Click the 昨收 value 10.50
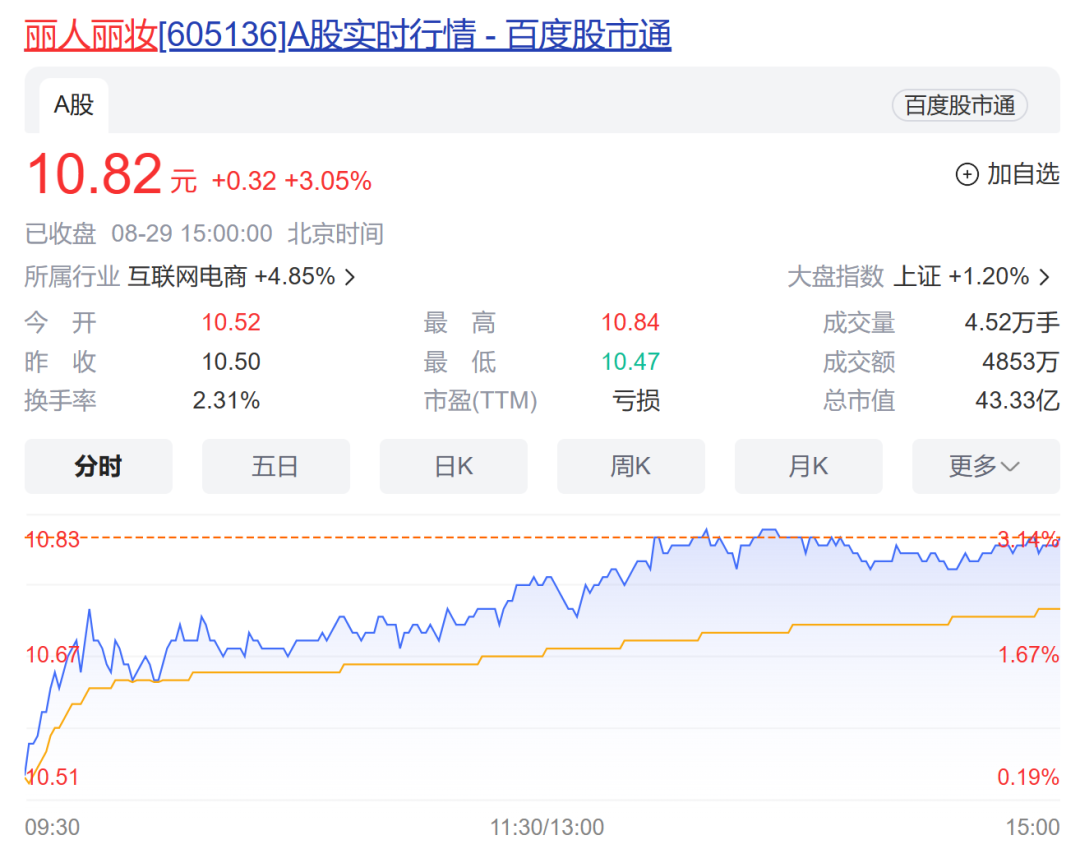Image resolution: width=1080 pixels, height=849 pixels. 231,361
